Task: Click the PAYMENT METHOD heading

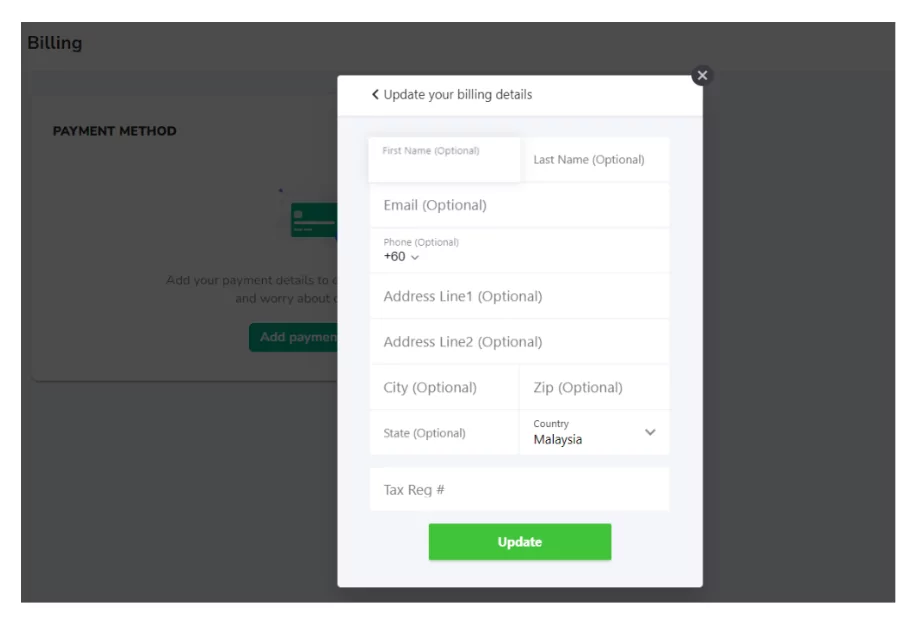Action: click(114, 131)
